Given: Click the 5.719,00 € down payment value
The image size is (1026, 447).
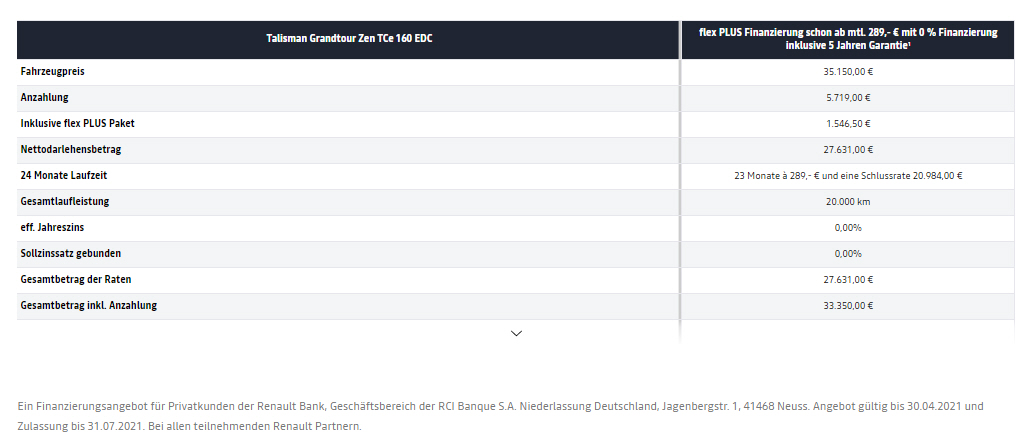Looking at the screenshot, I should point(847,98).
